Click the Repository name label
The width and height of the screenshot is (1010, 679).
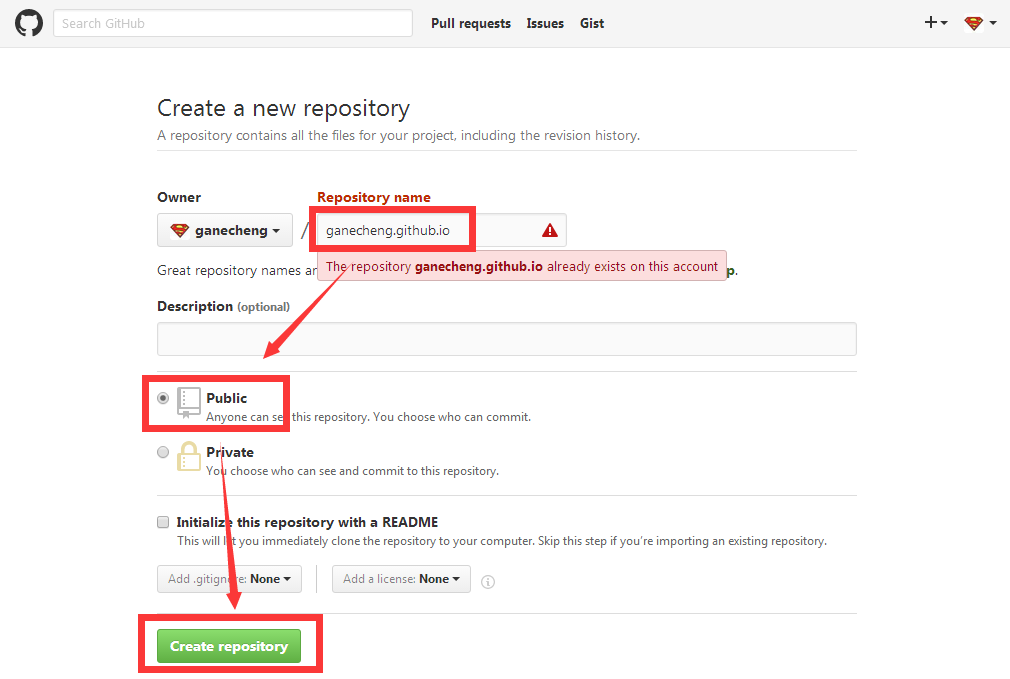374,197
